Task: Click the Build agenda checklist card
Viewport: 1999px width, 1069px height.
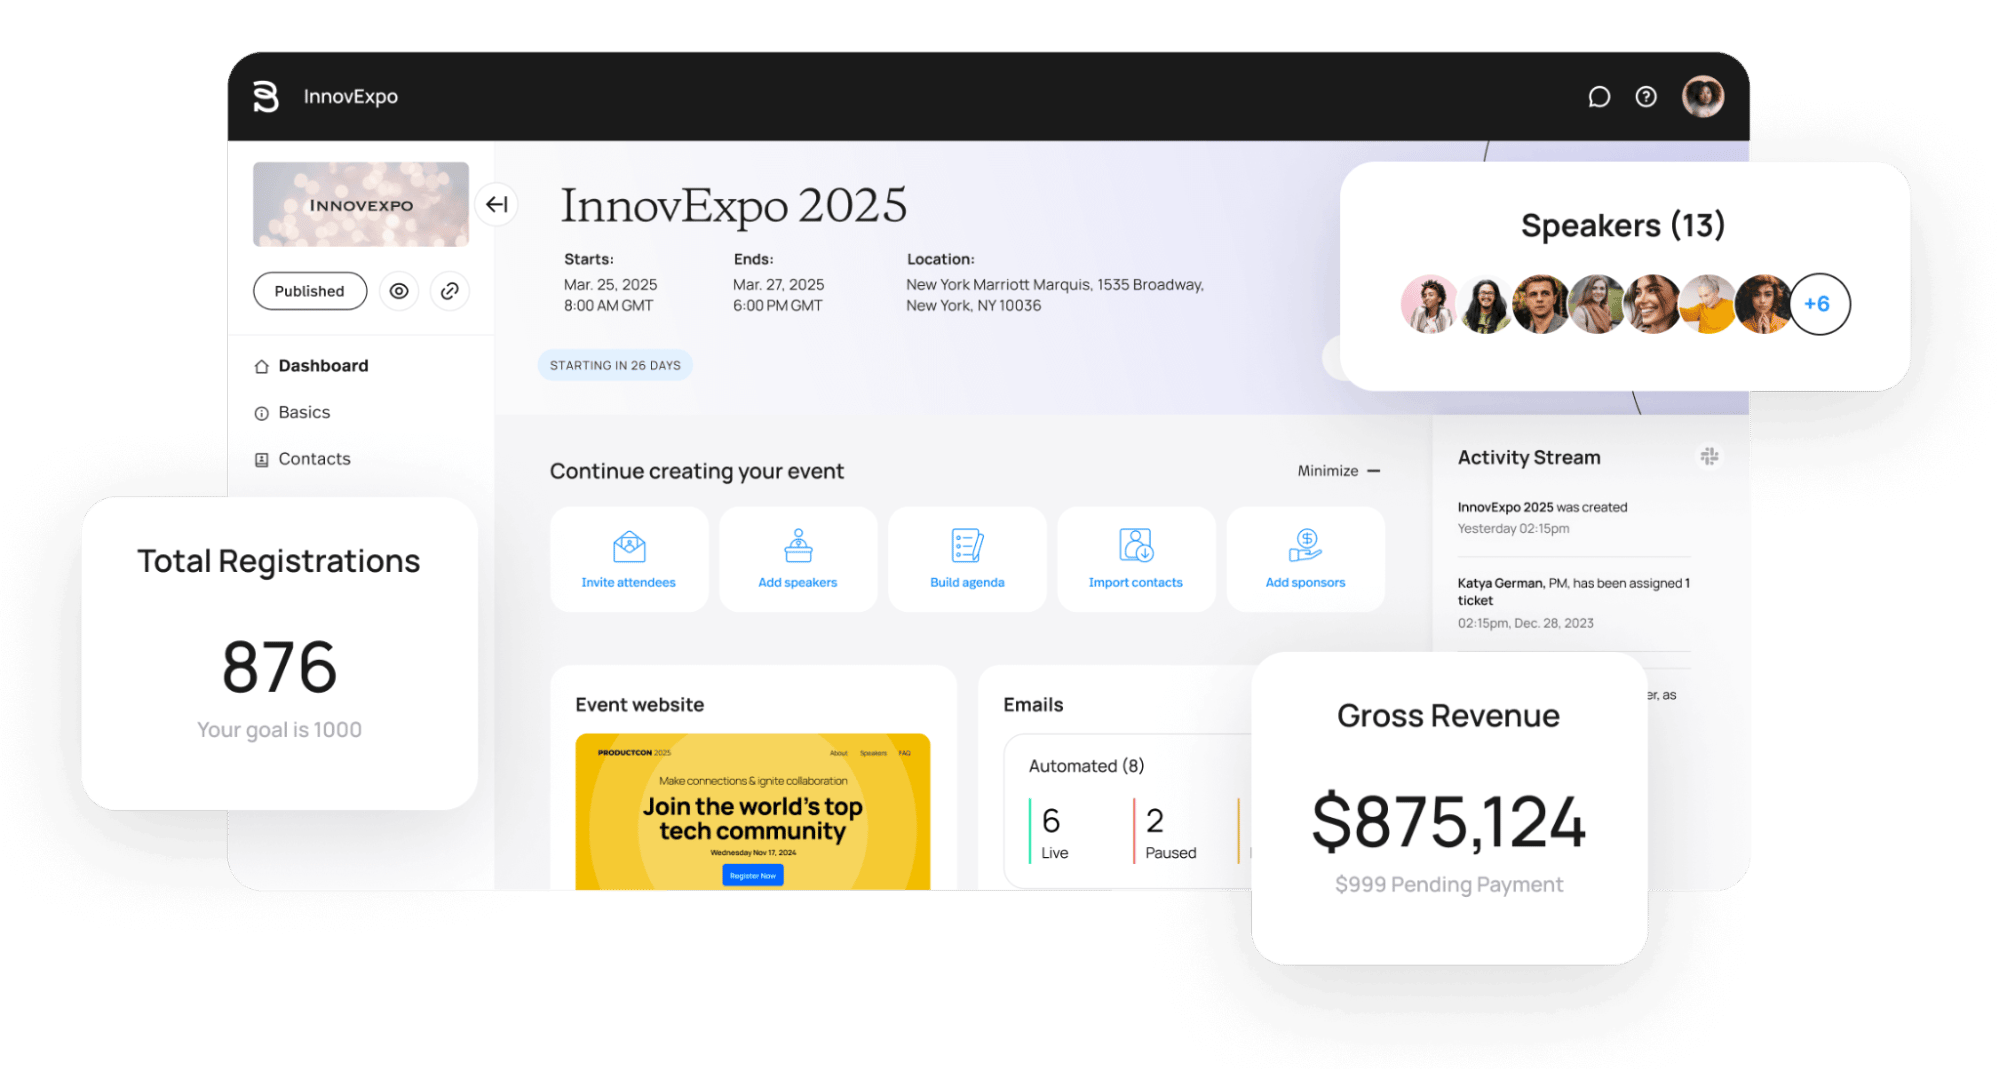Action: tap(967, 559)
